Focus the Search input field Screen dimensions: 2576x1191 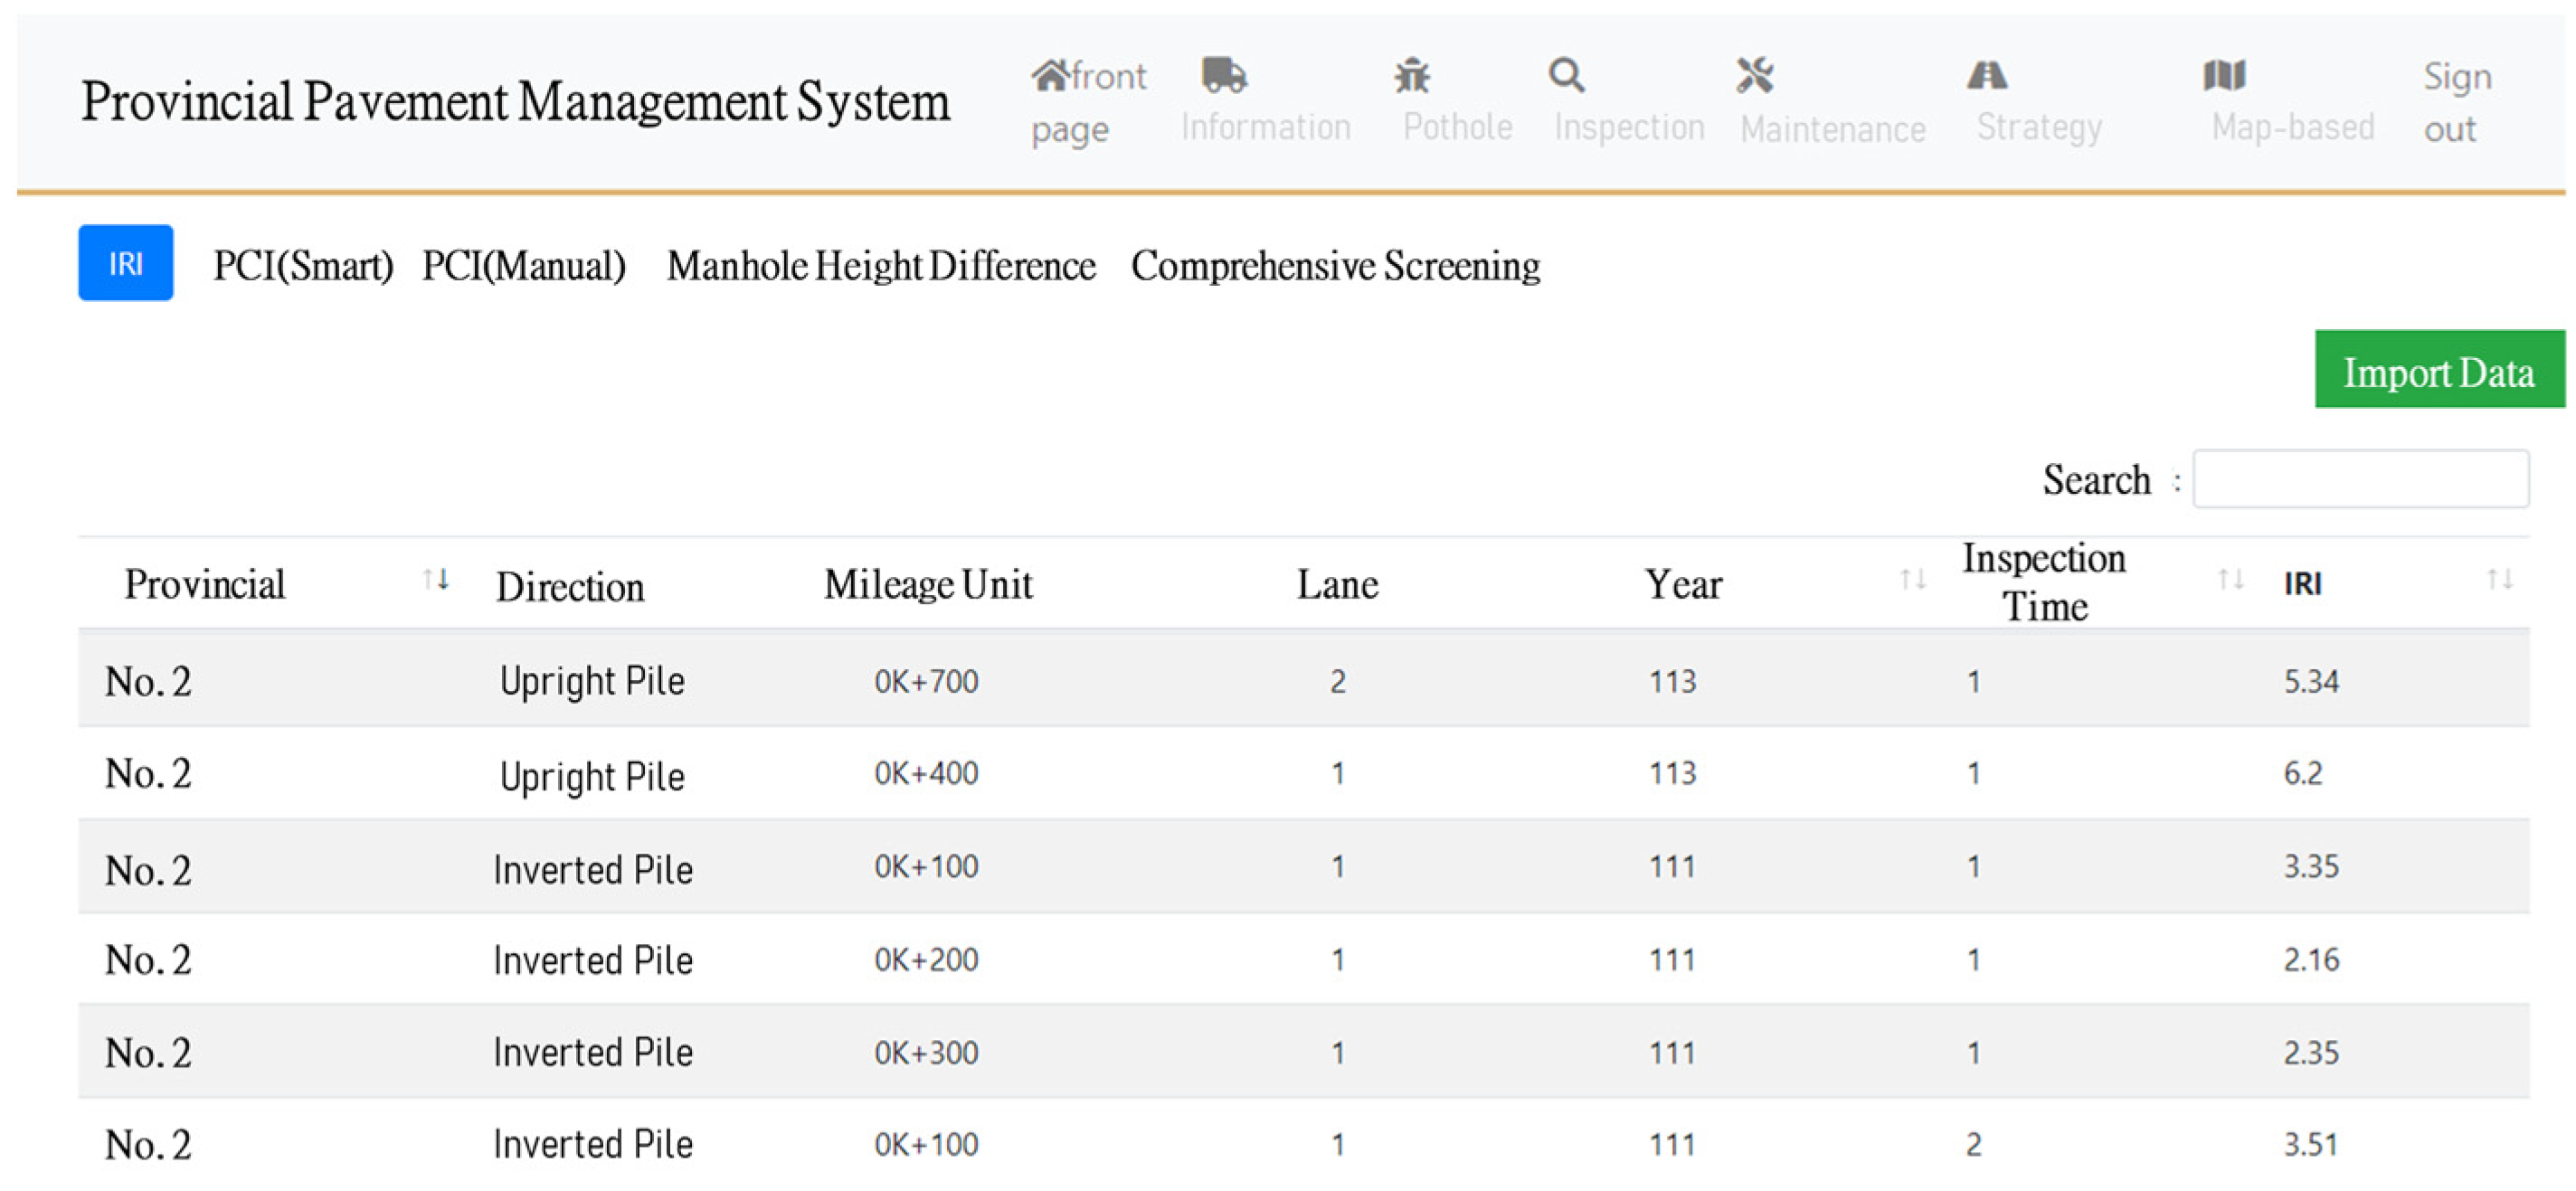click(x=2360, y=479)
